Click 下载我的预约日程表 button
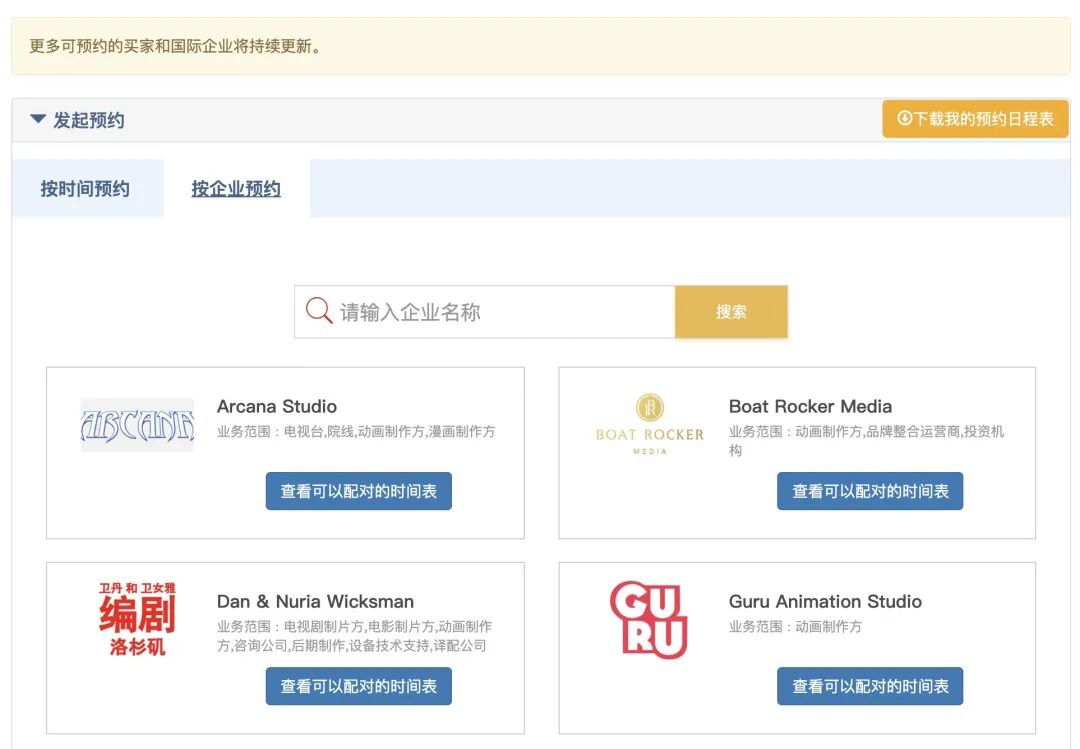1080x749 pixels. click(975, 118)
